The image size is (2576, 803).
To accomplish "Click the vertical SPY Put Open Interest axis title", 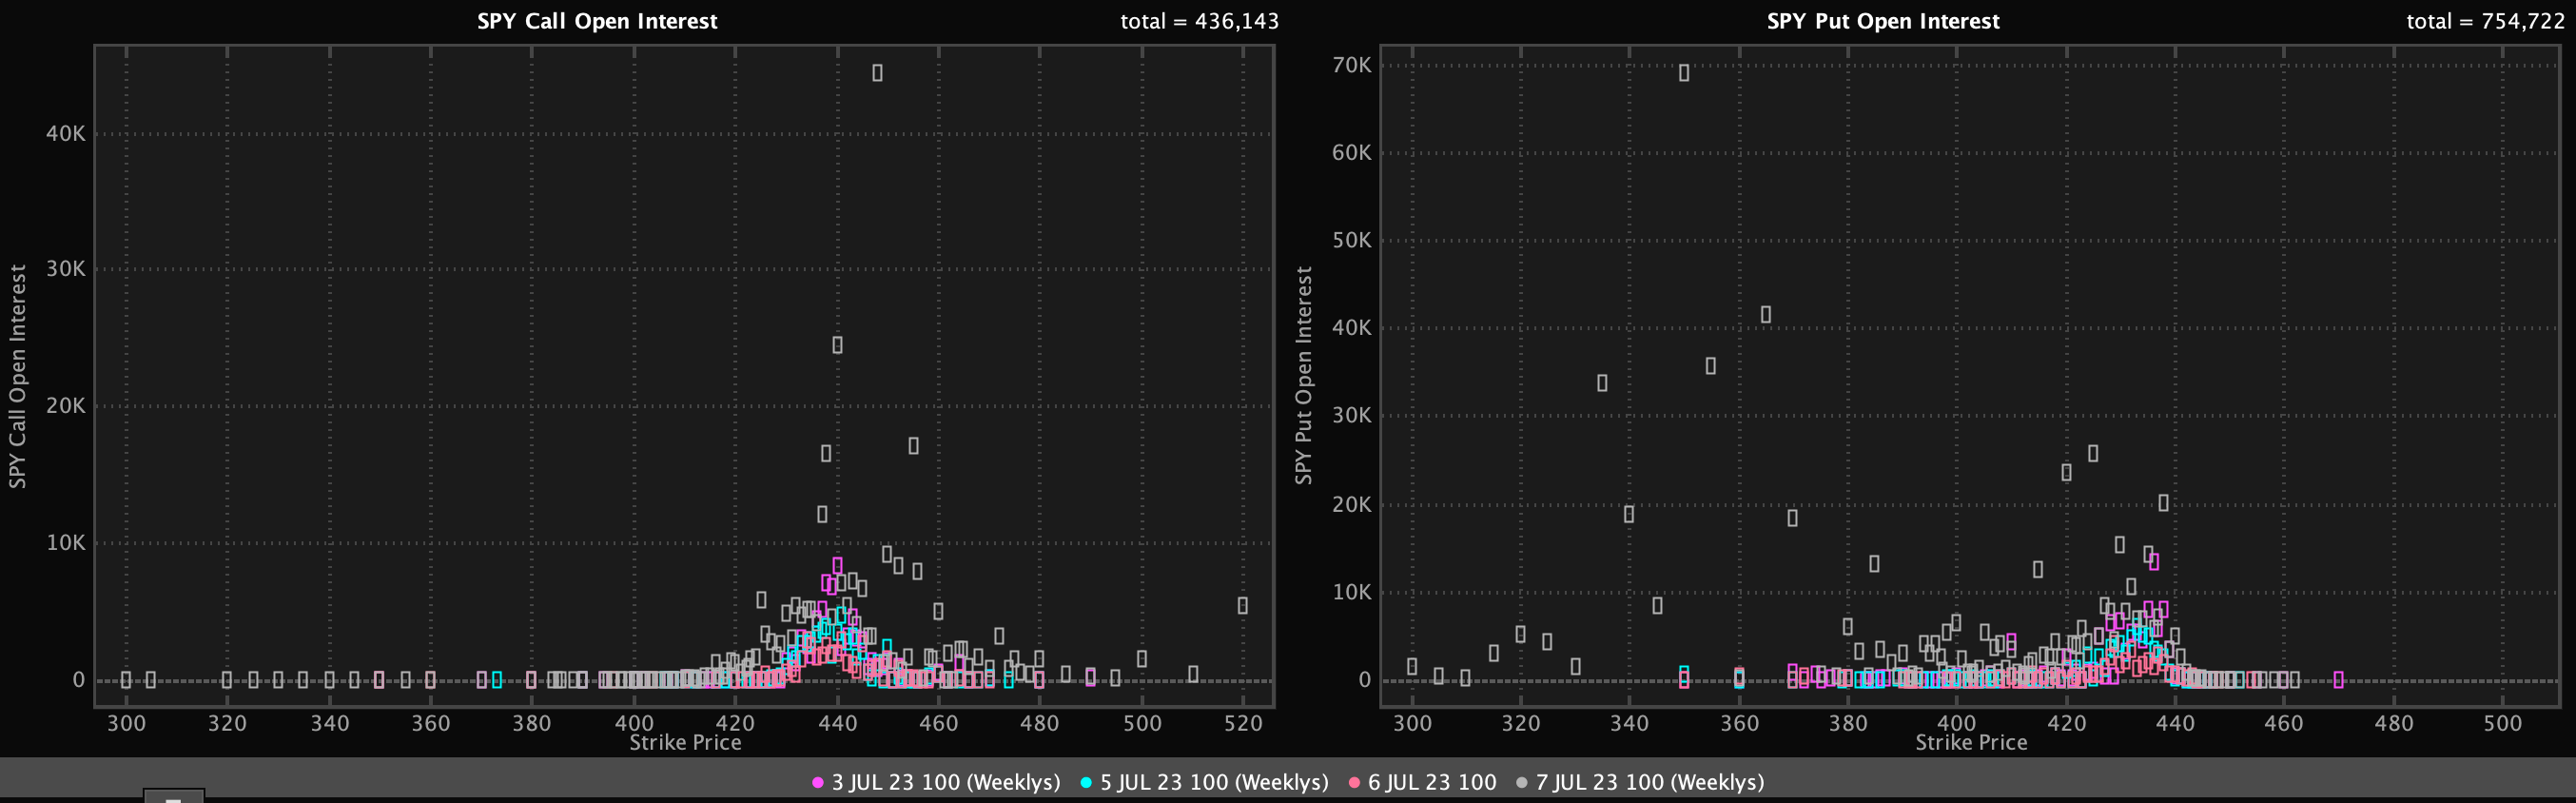I will (1303, 376).
